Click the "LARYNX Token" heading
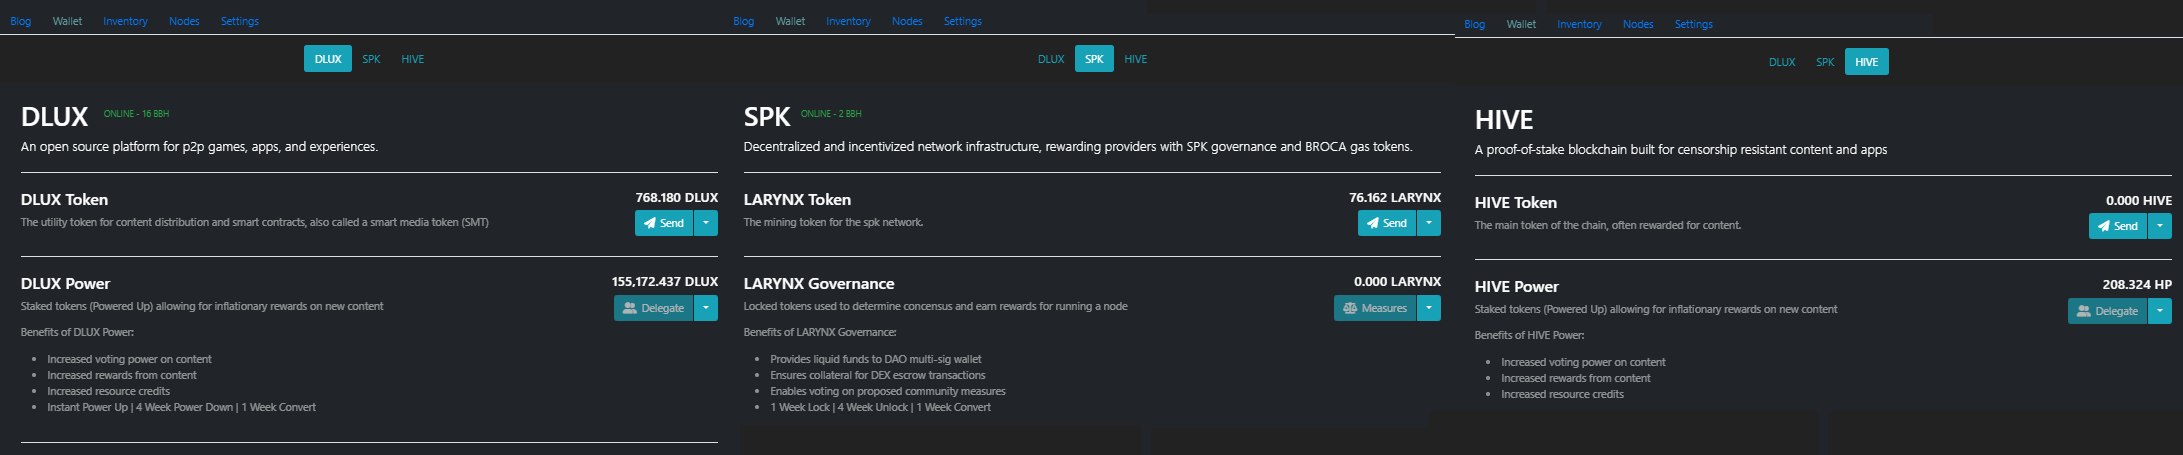 click(x=797, y=200)
